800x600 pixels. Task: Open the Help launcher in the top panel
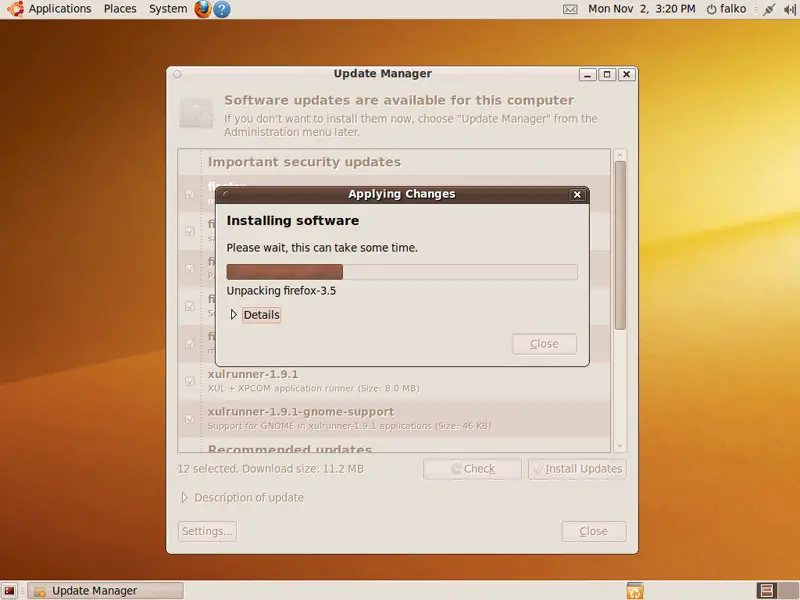click(222, 9)
